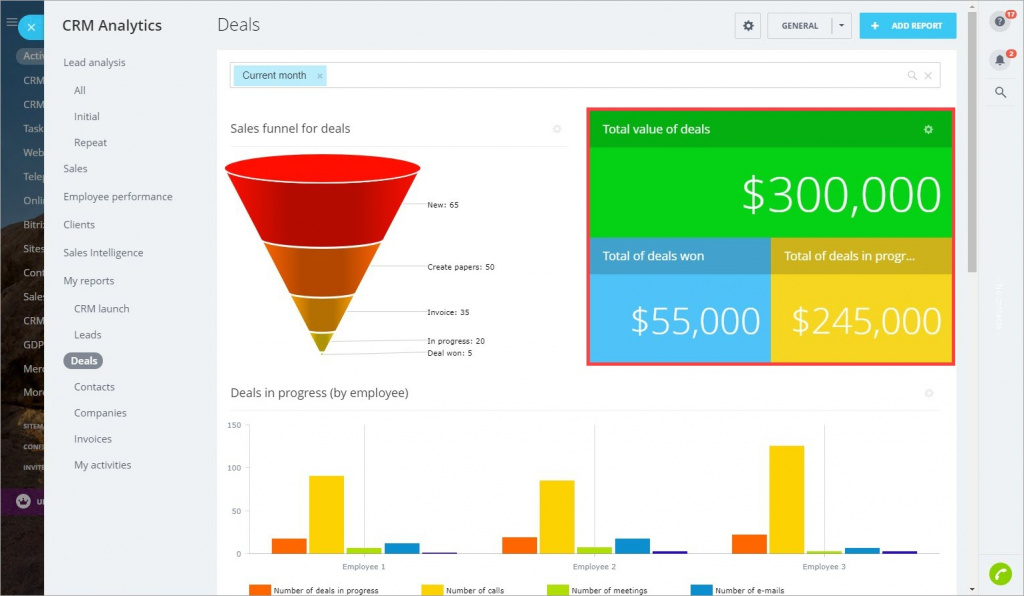Open the green telephony phone icon

999,573
